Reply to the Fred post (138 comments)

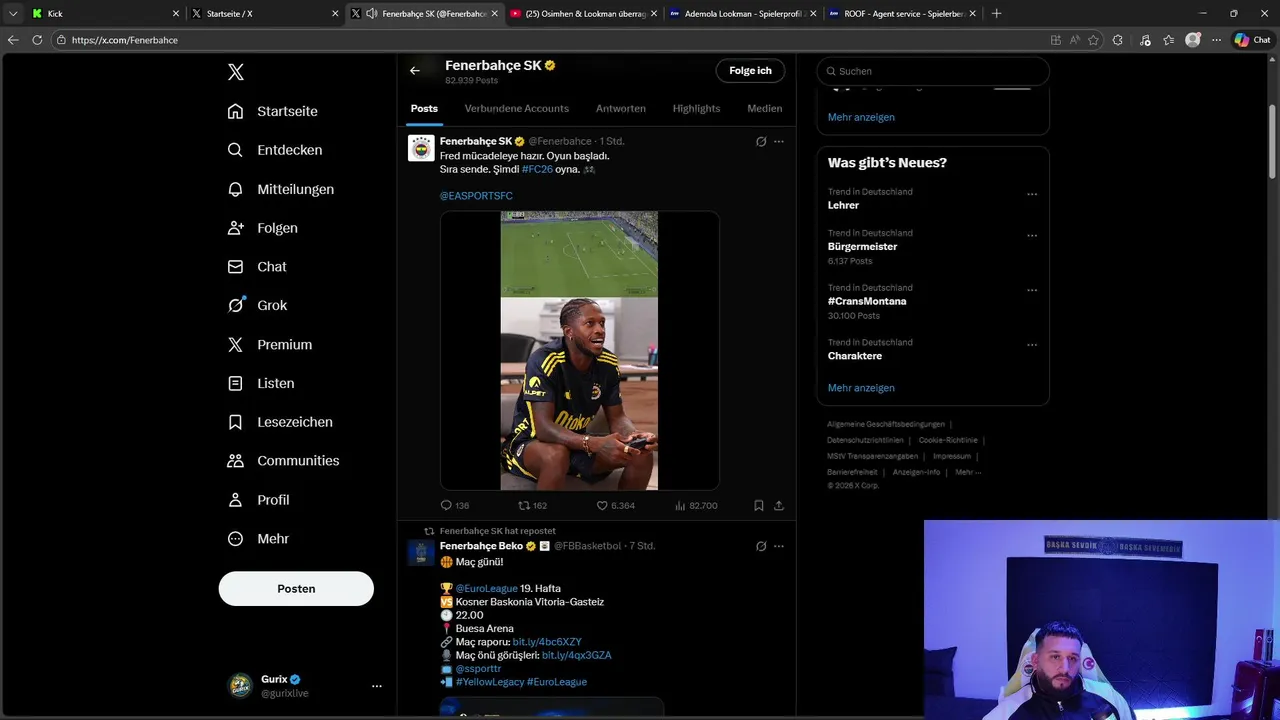(x=455, y=506)
